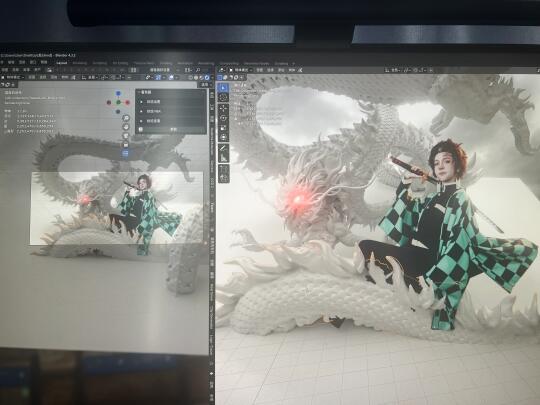Select the Annotate tool in right viewport

point(223,148)
